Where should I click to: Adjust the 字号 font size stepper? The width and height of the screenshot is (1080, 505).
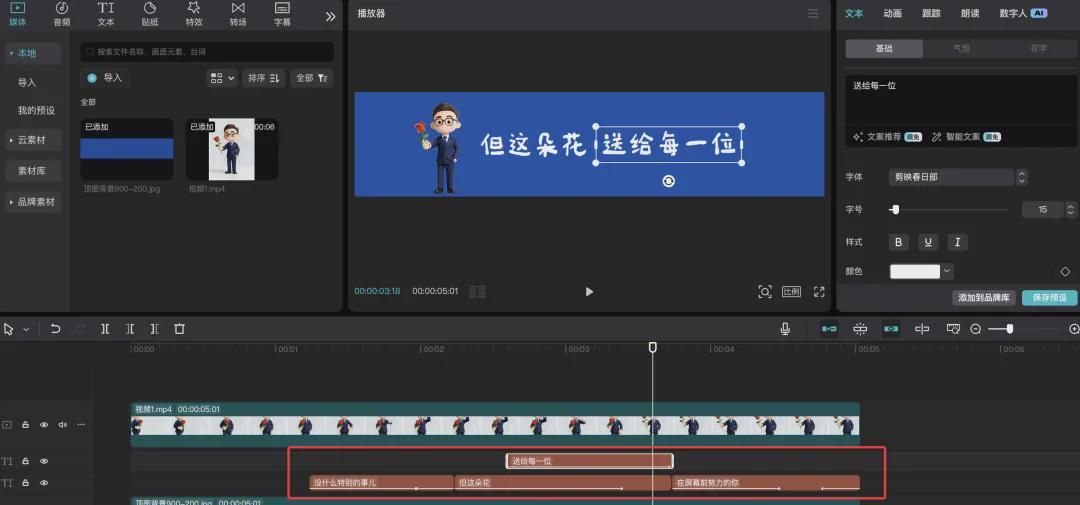coord(1070,209)
